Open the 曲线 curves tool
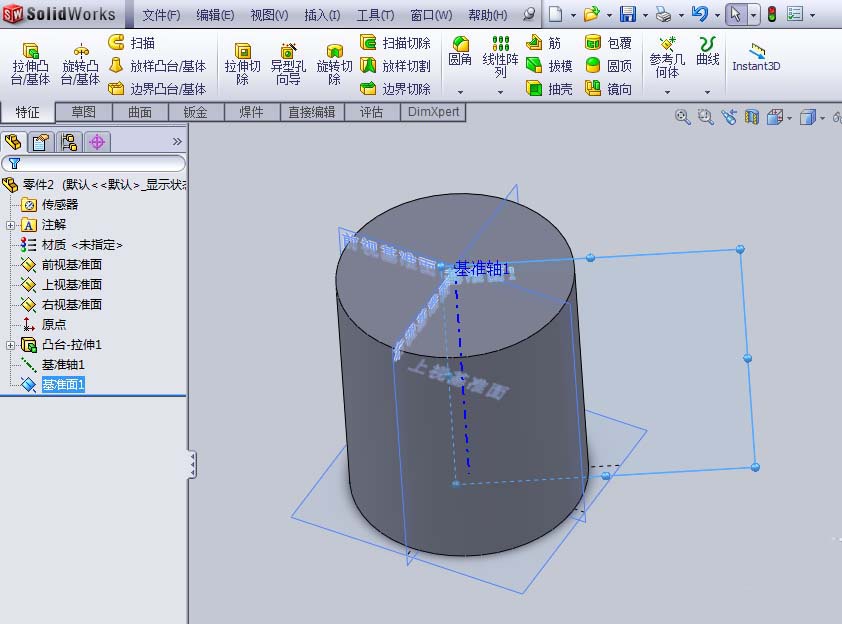The image size is (842, 624). tap(708, 51)
